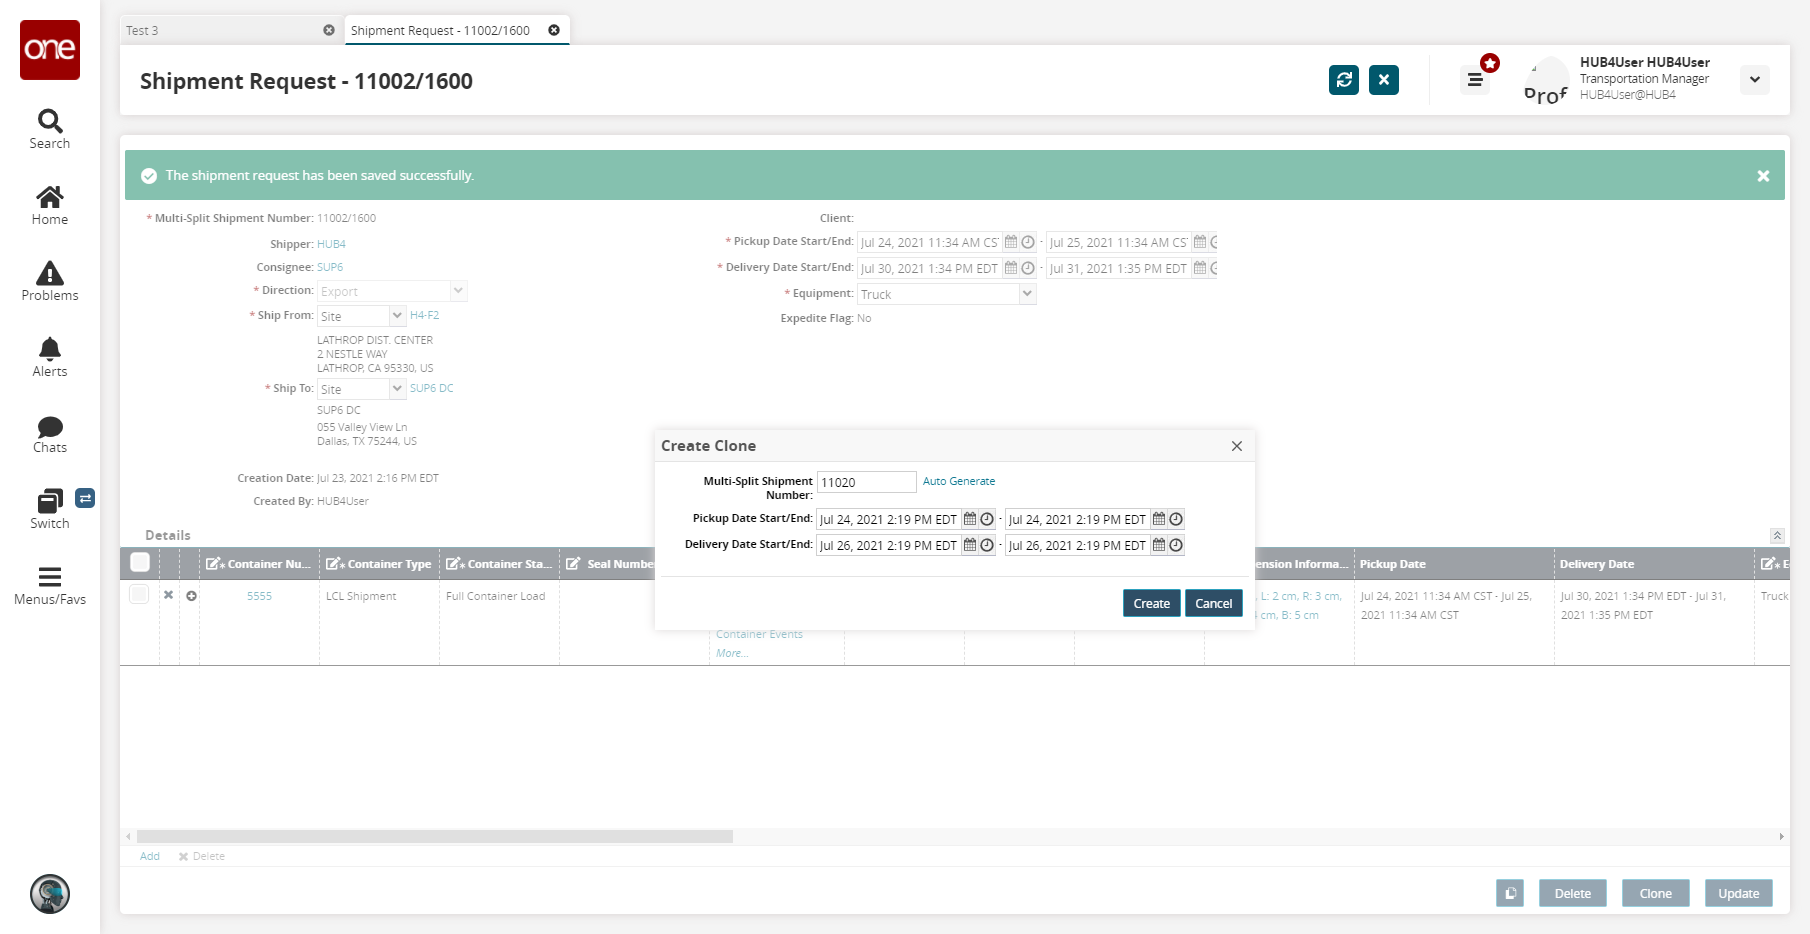
Task: Go to Home in the sidebar
Action: pos(50,206)
